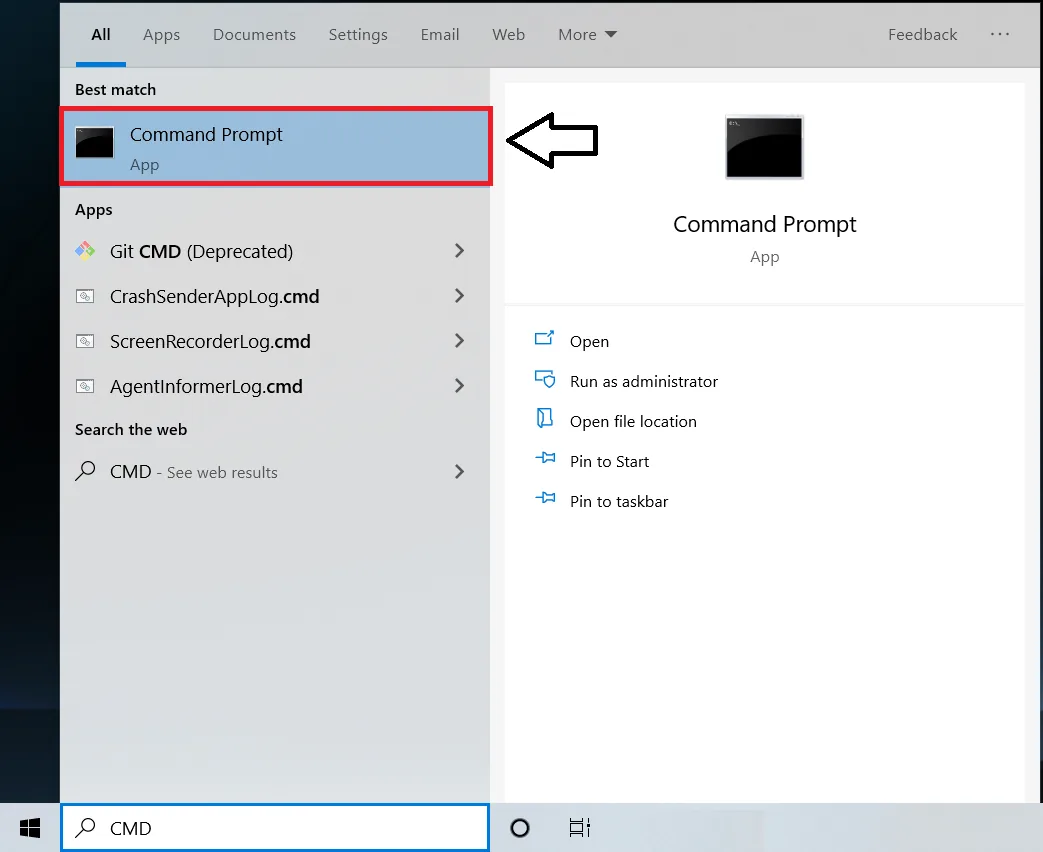
Task: Switch to the Web tab
Action: click(x=509, y=35)
